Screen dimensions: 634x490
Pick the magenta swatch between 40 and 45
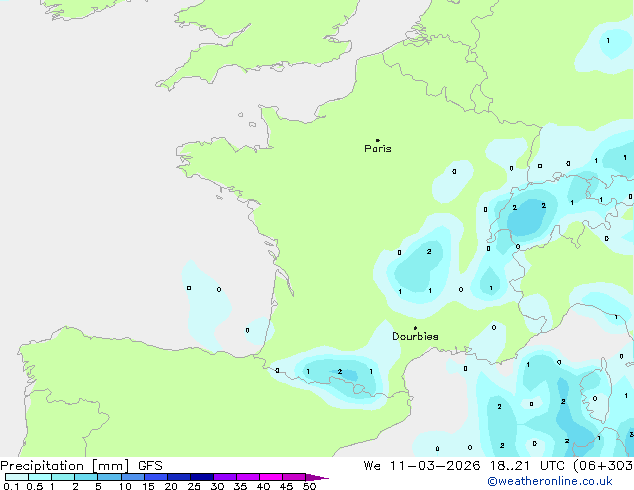[x=271, y=477]
